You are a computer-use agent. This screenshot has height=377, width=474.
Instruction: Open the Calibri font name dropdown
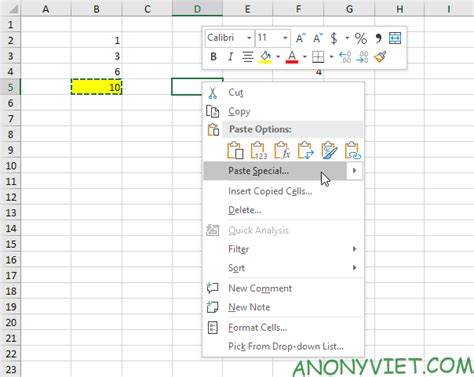249,38
